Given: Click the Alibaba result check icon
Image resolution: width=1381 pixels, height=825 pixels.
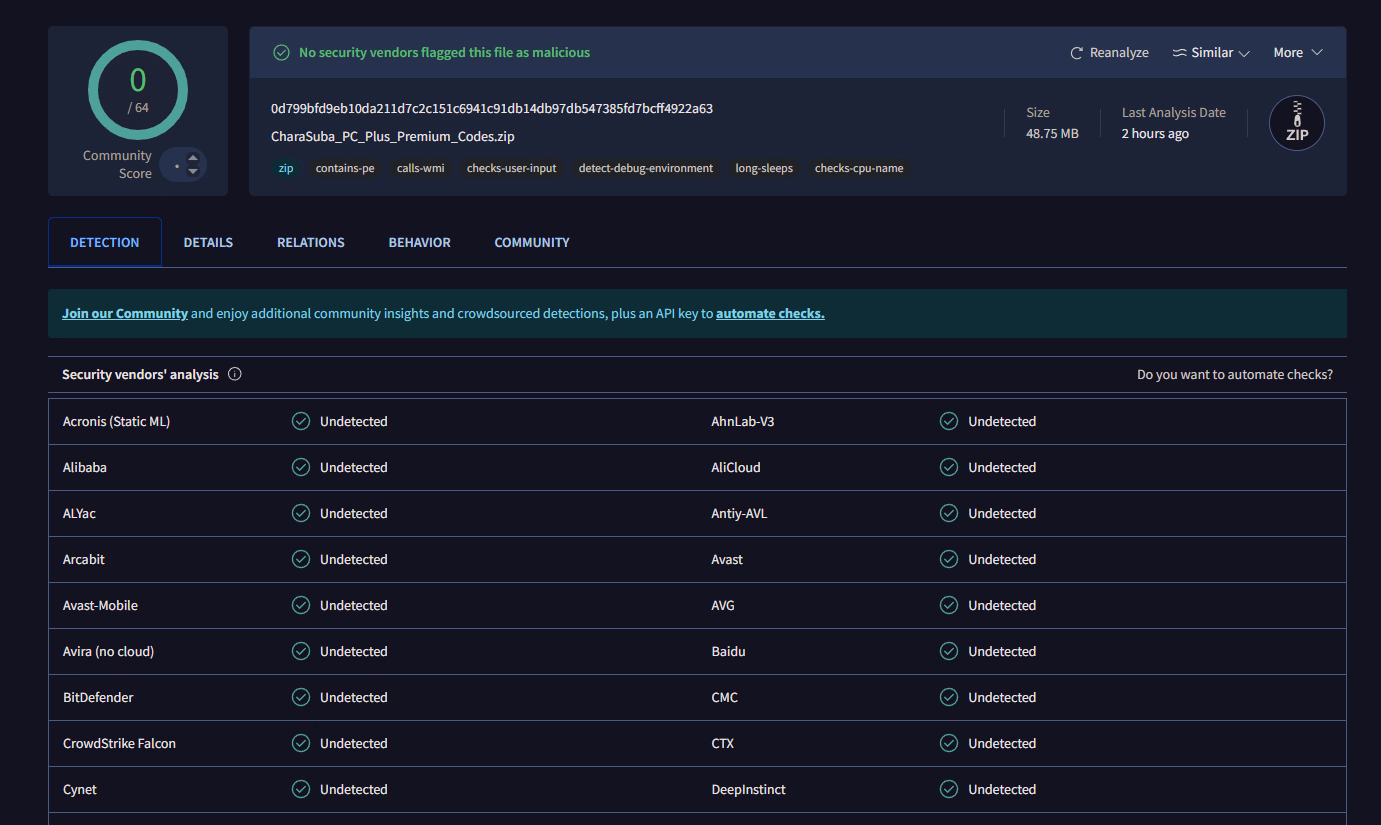Looking at the screenshot, I should (x=301, y=467).
